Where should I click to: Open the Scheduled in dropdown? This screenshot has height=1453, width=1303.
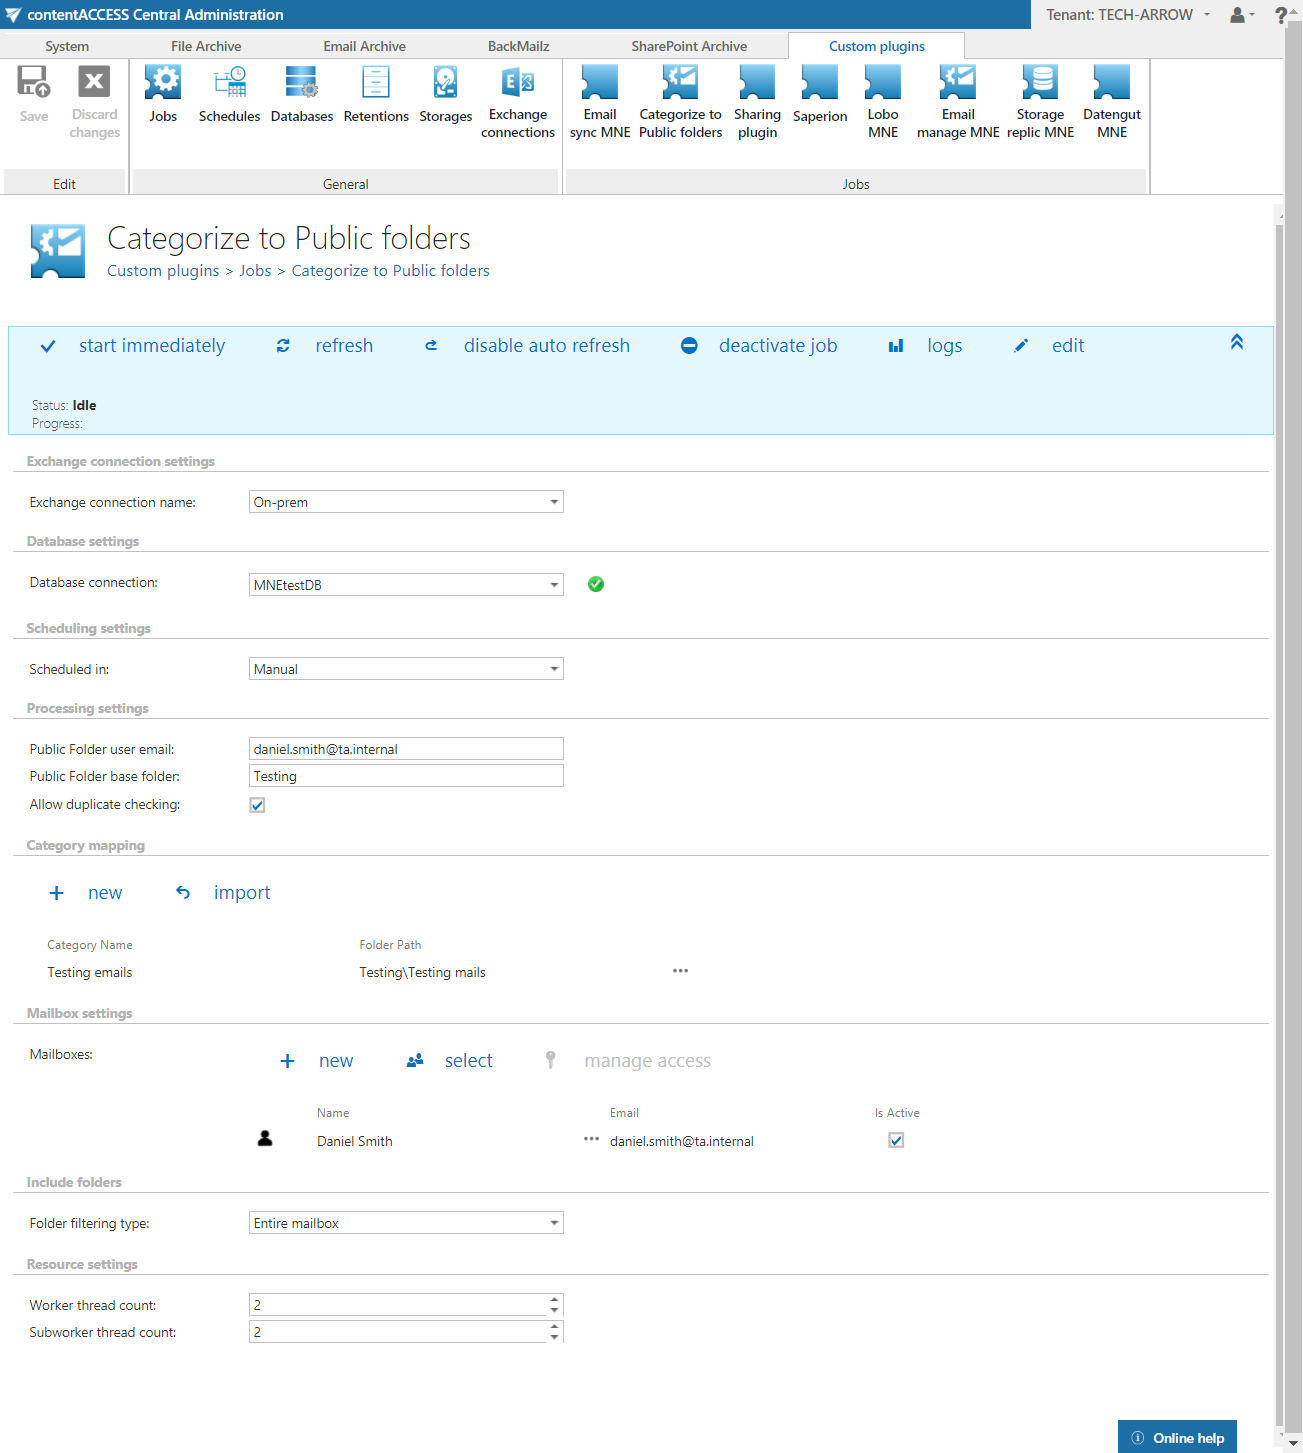pyautogui.click(x=554, y=669)
